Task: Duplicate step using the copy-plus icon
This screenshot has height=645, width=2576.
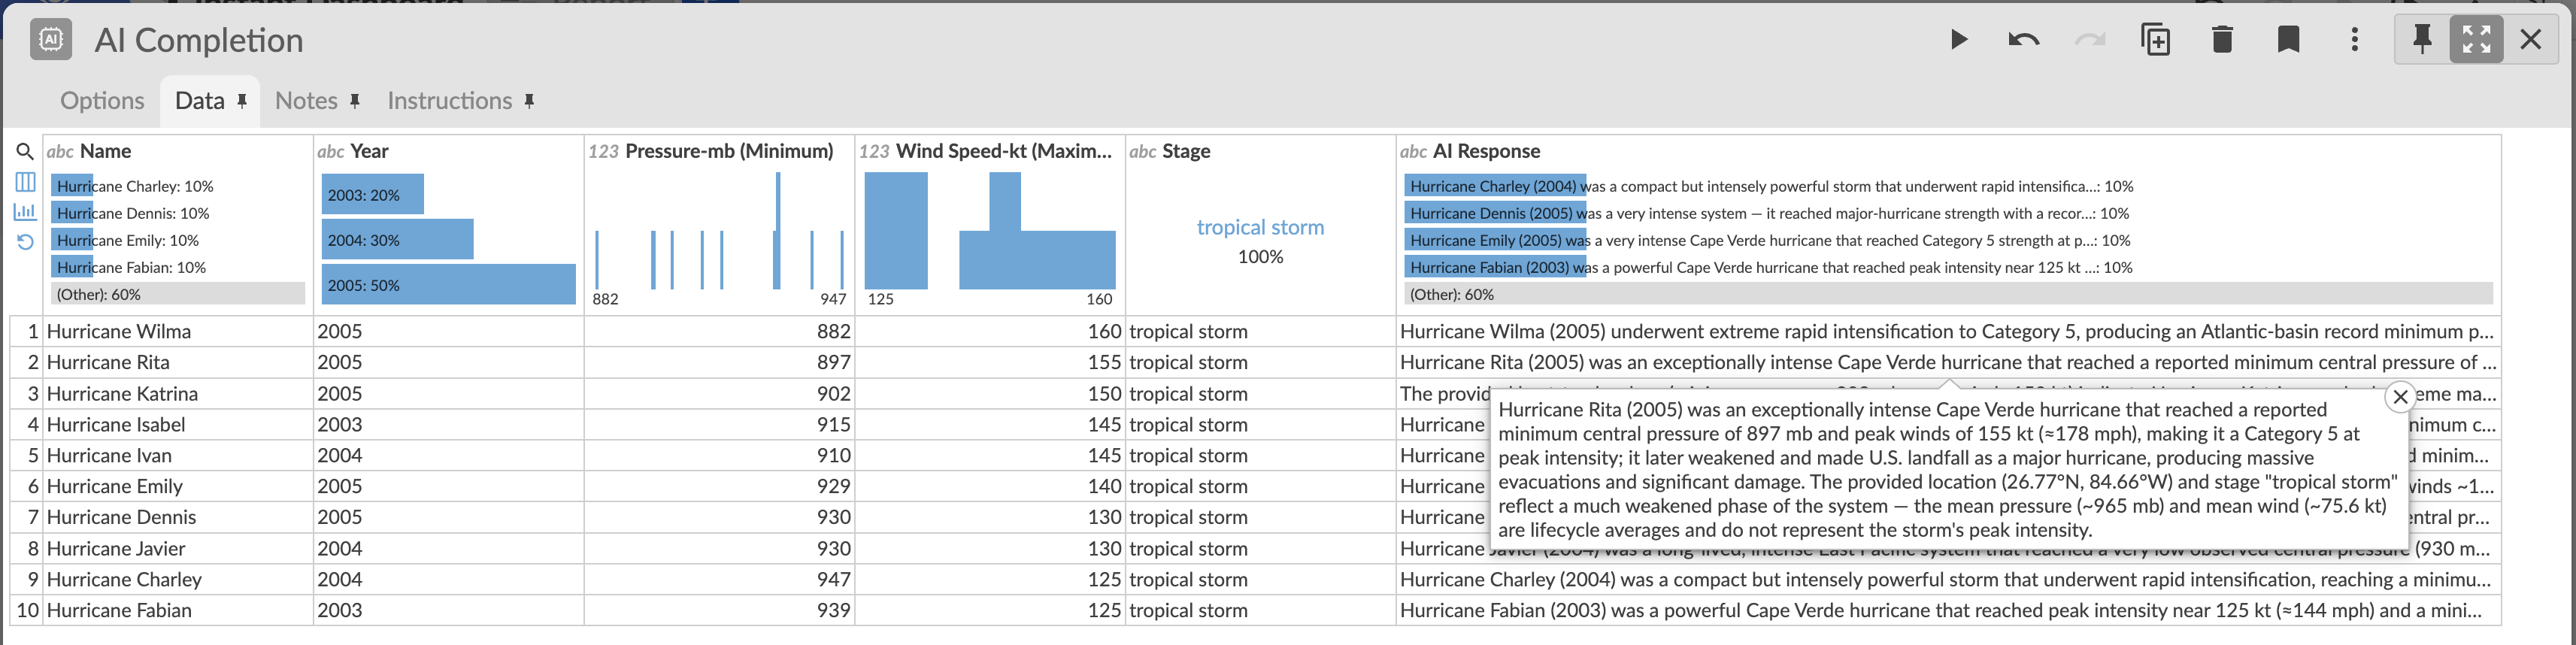Action: 2155,40
